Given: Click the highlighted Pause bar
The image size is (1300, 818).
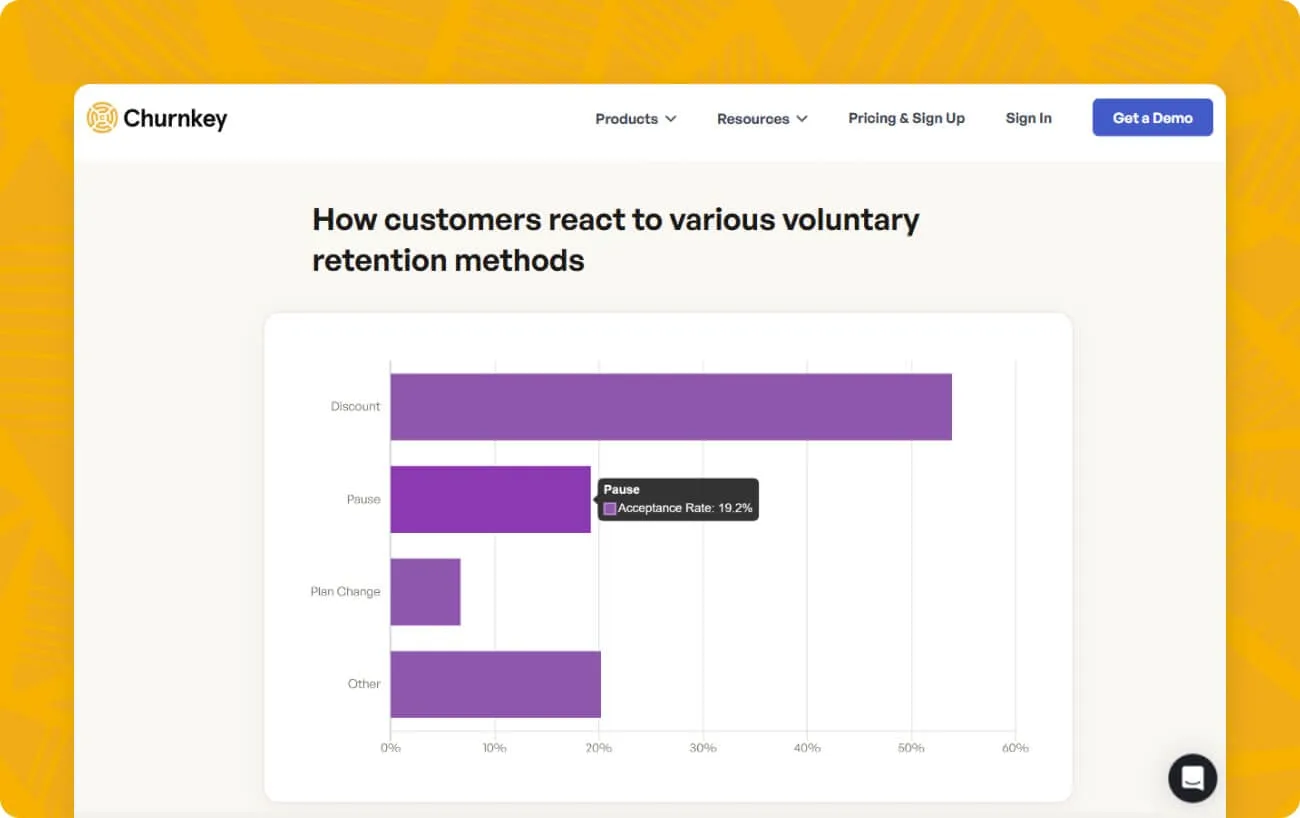Looking at the screenshot, I should click(x=490, y=499).
